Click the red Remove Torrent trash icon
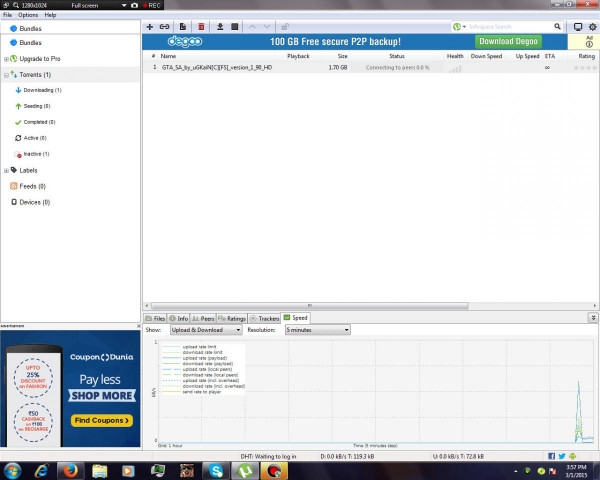The image size is (600, 480). tap(202, 26)
